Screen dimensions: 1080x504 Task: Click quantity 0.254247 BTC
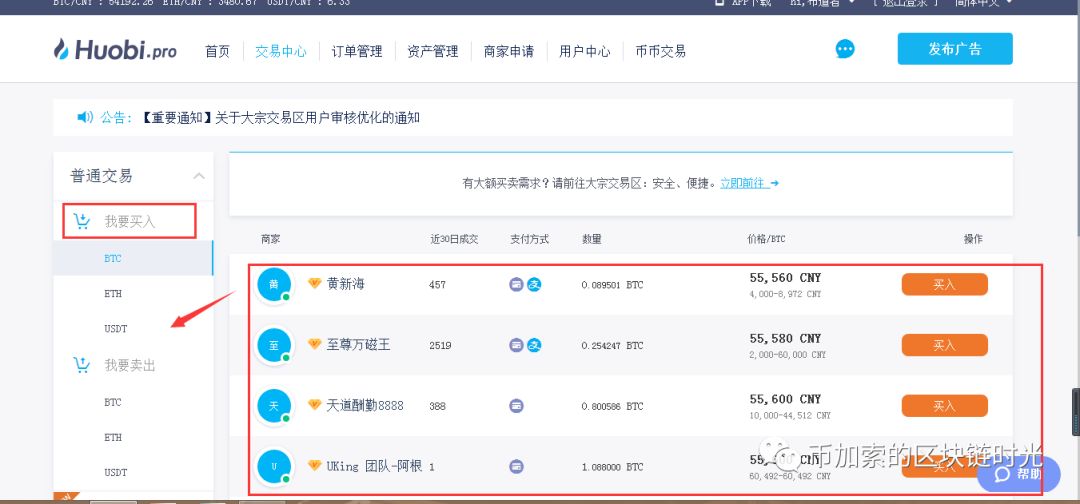(x=612, y=346)
